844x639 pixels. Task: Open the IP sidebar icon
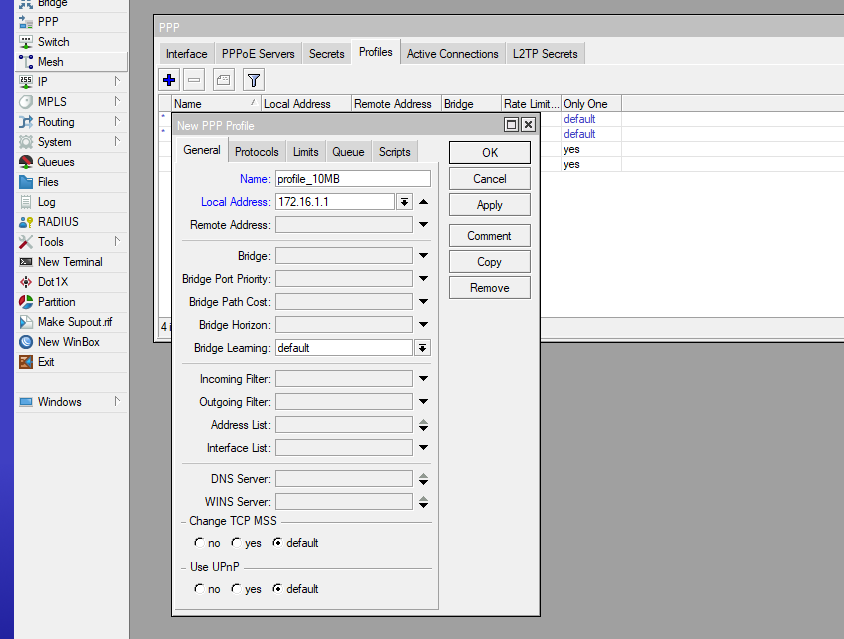point(26,82)
